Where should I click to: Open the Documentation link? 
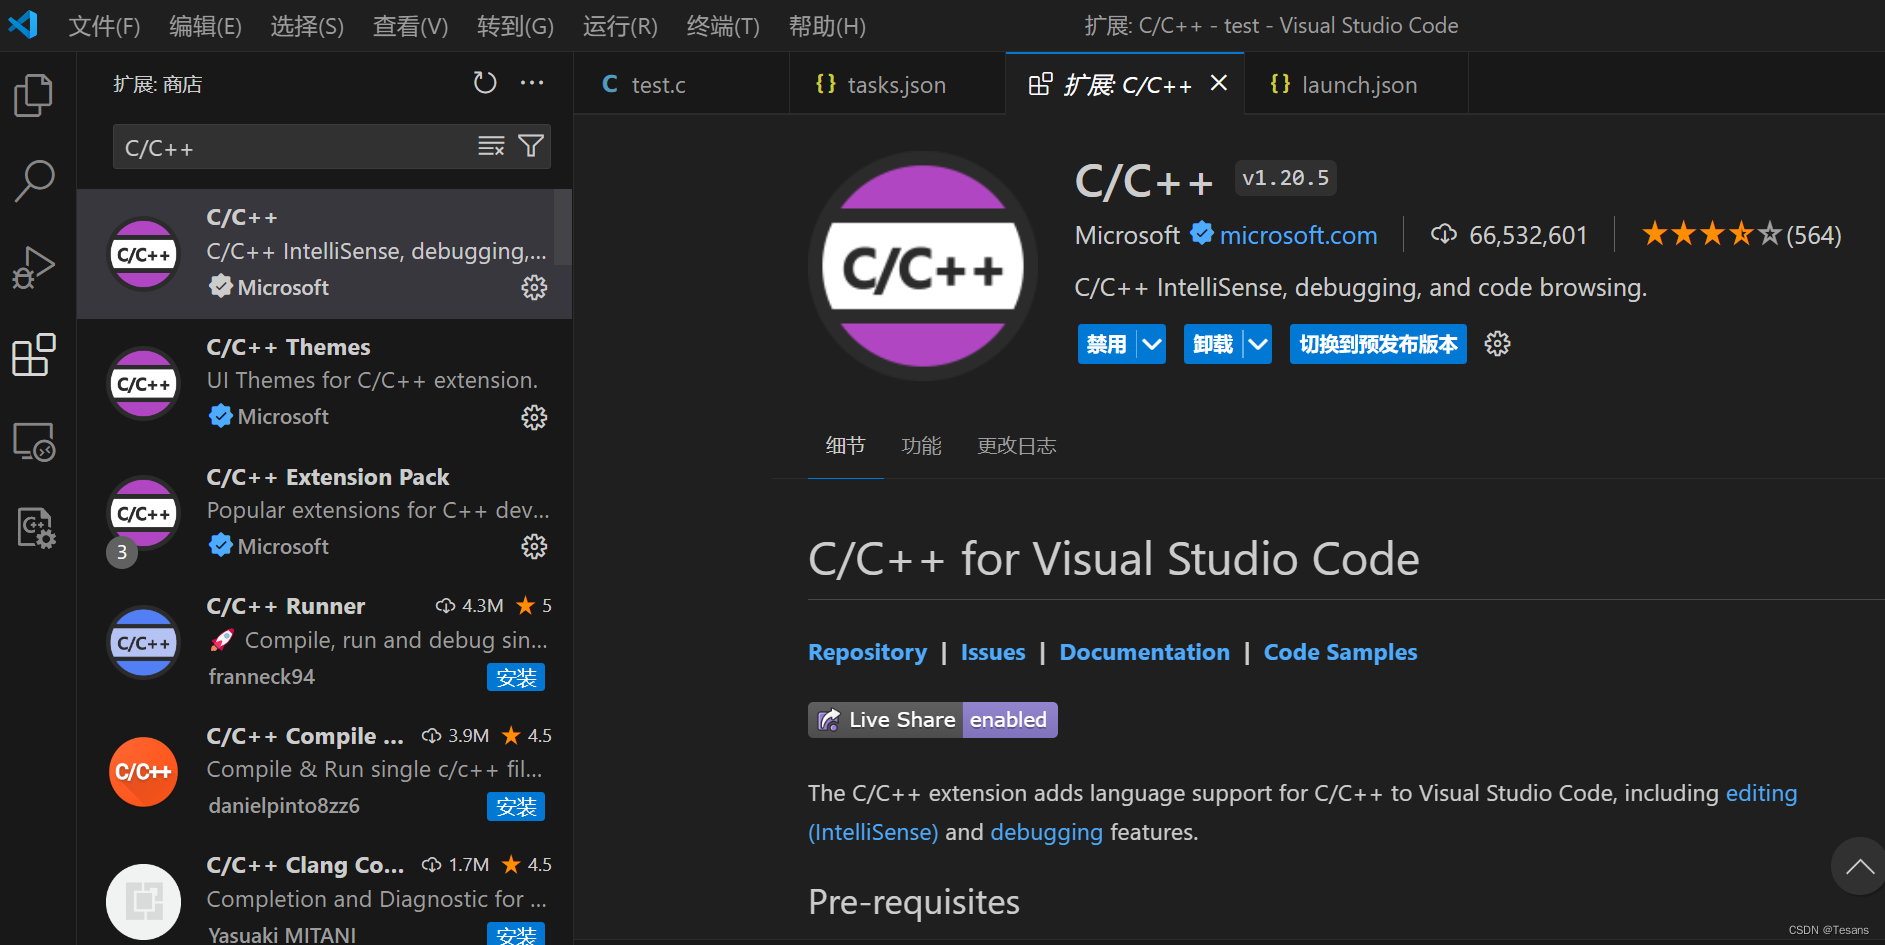(x=1144, y=652)
